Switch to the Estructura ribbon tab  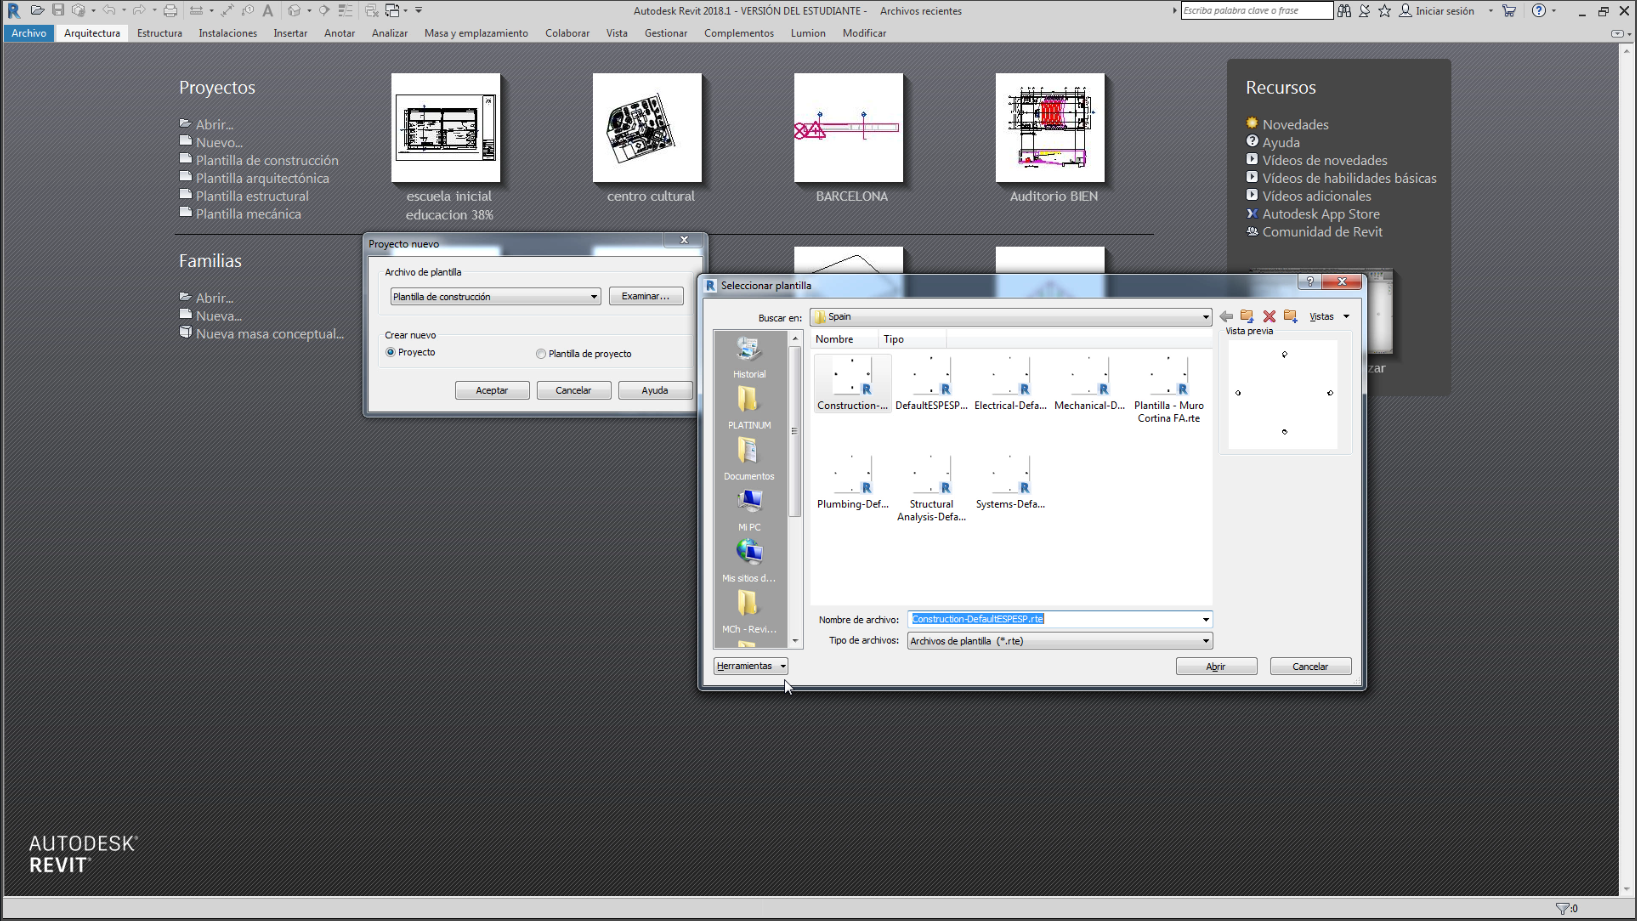[159, 33]
